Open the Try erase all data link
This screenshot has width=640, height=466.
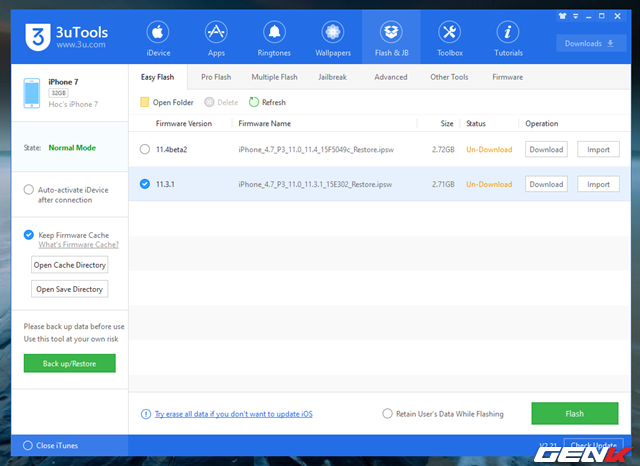click(233, 414)
